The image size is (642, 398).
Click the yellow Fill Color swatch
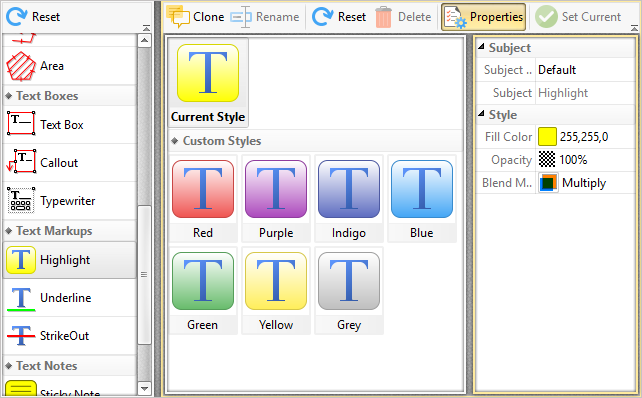click(547, 137)
